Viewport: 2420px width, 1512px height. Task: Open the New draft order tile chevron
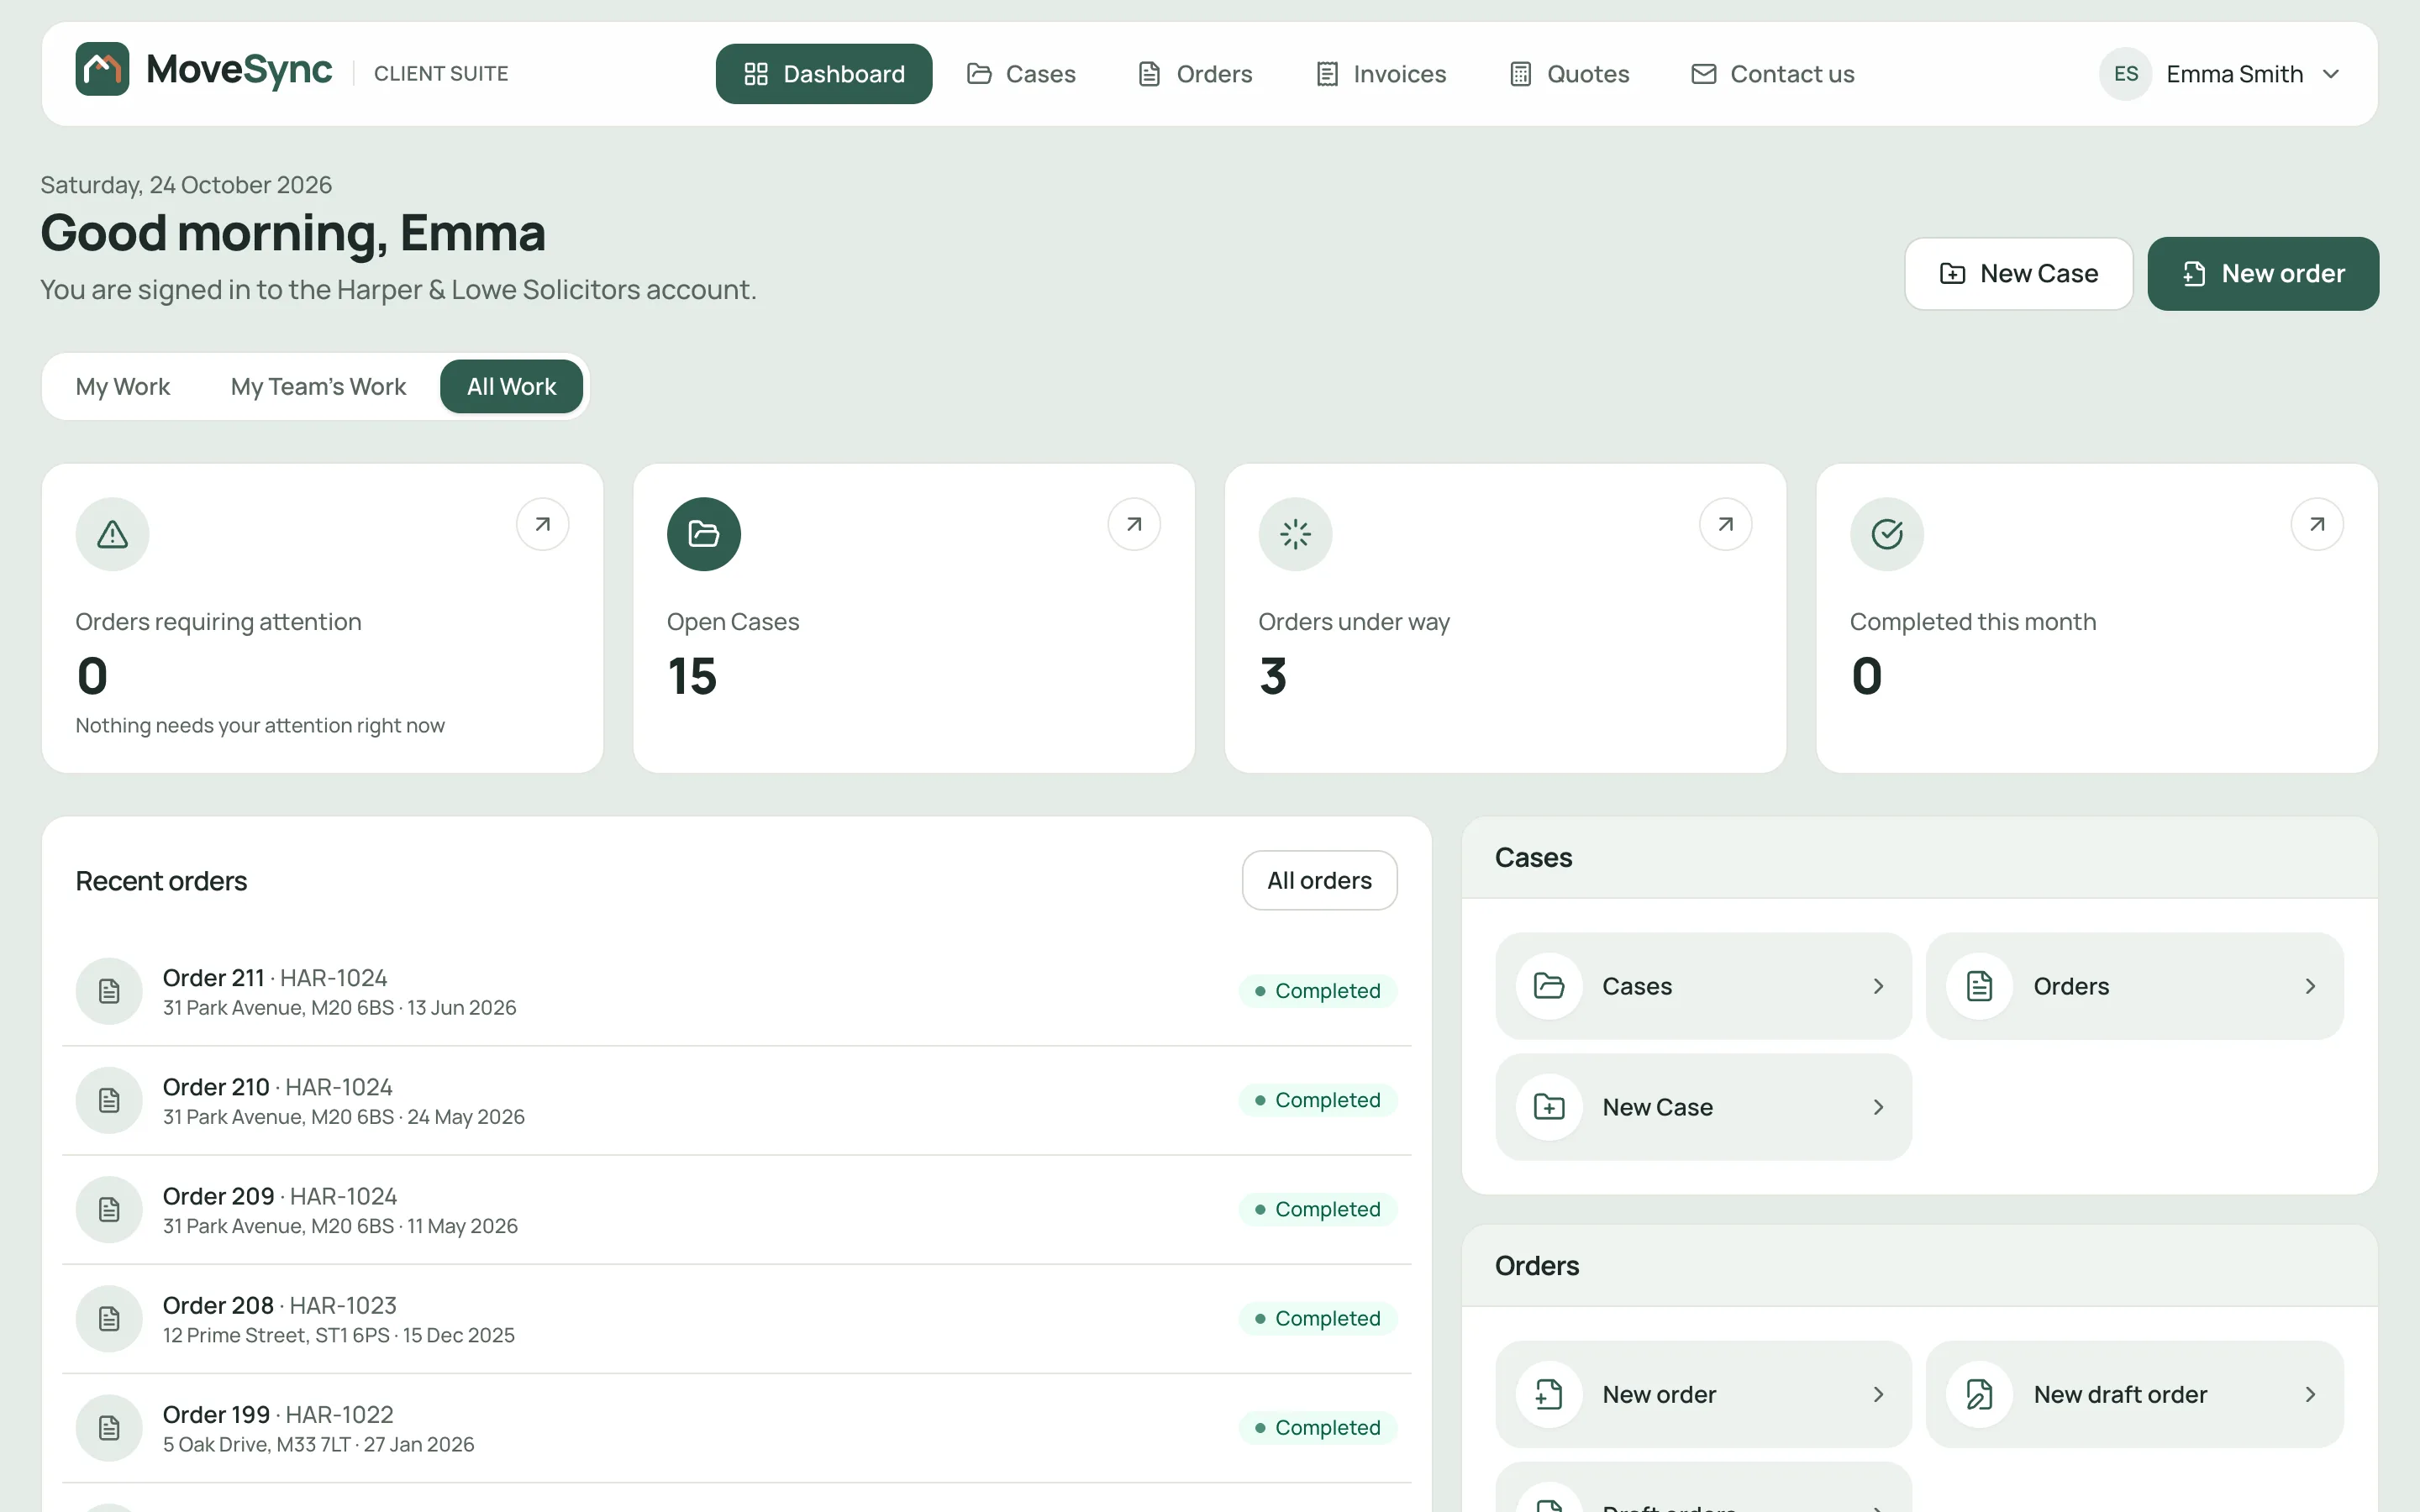(2310, 1394)
